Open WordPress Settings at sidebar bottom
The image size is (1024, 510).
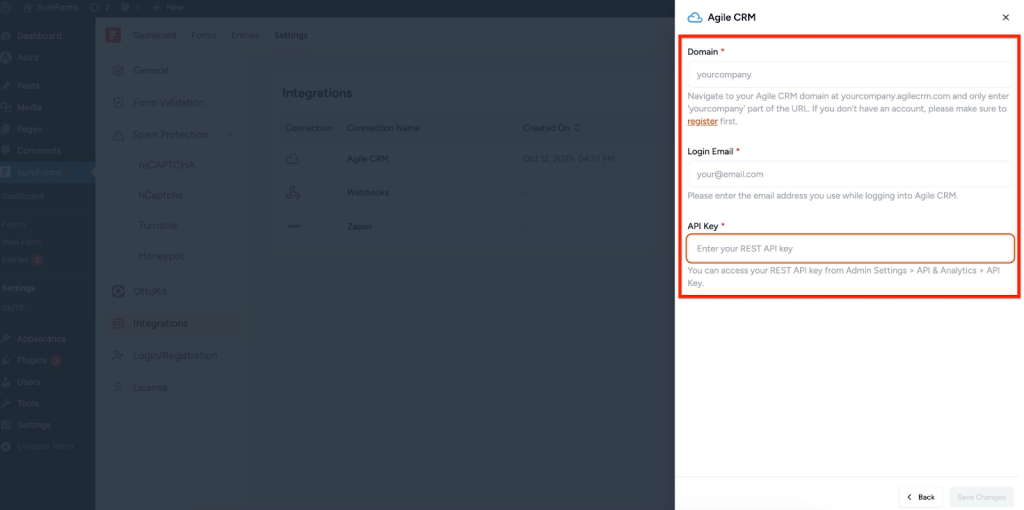[34, 425]
